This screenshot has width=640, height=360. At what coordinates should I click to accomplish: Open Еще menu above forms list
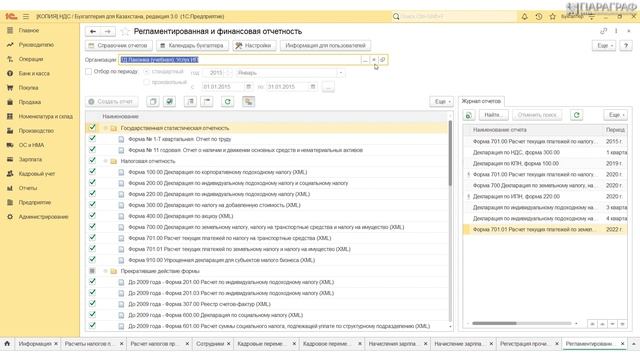442,102
